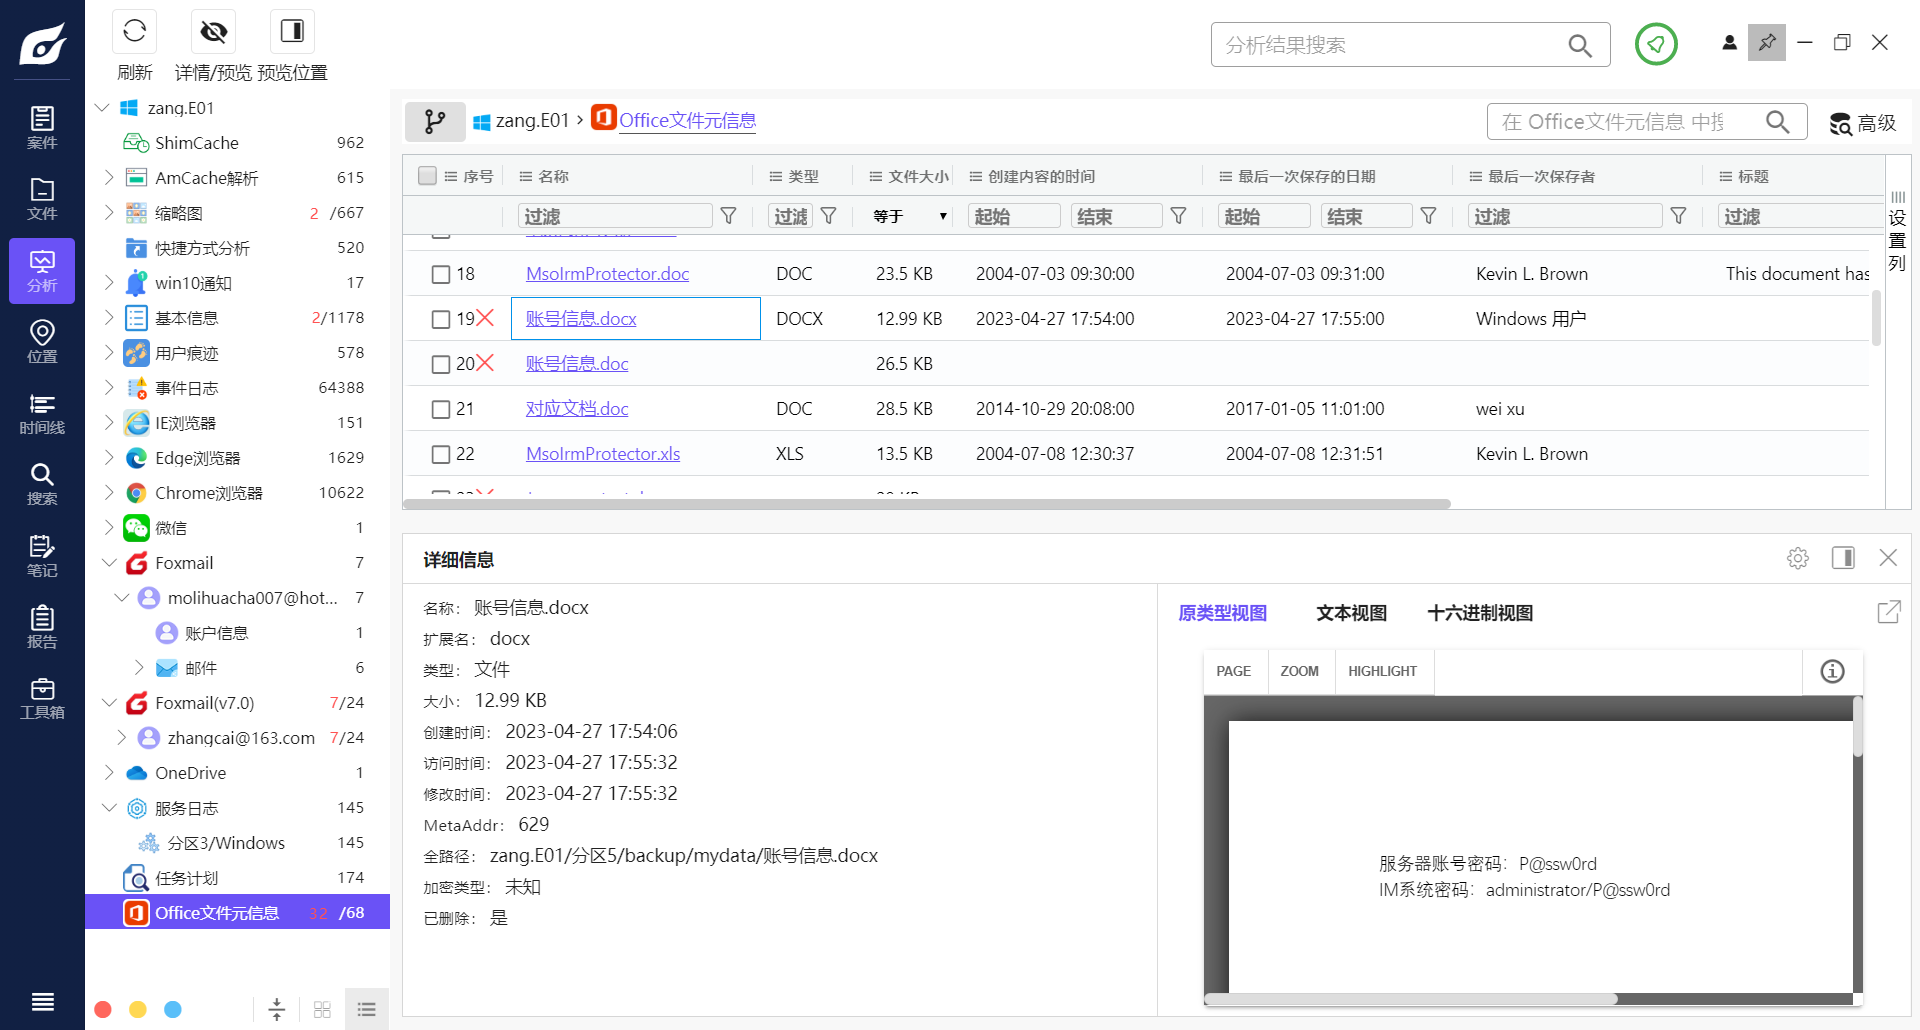Image resolution: width=1920 pixels, height=1030 pixels.
Task: Select the 分析 sidebar icon
Action: click(42, 271)
